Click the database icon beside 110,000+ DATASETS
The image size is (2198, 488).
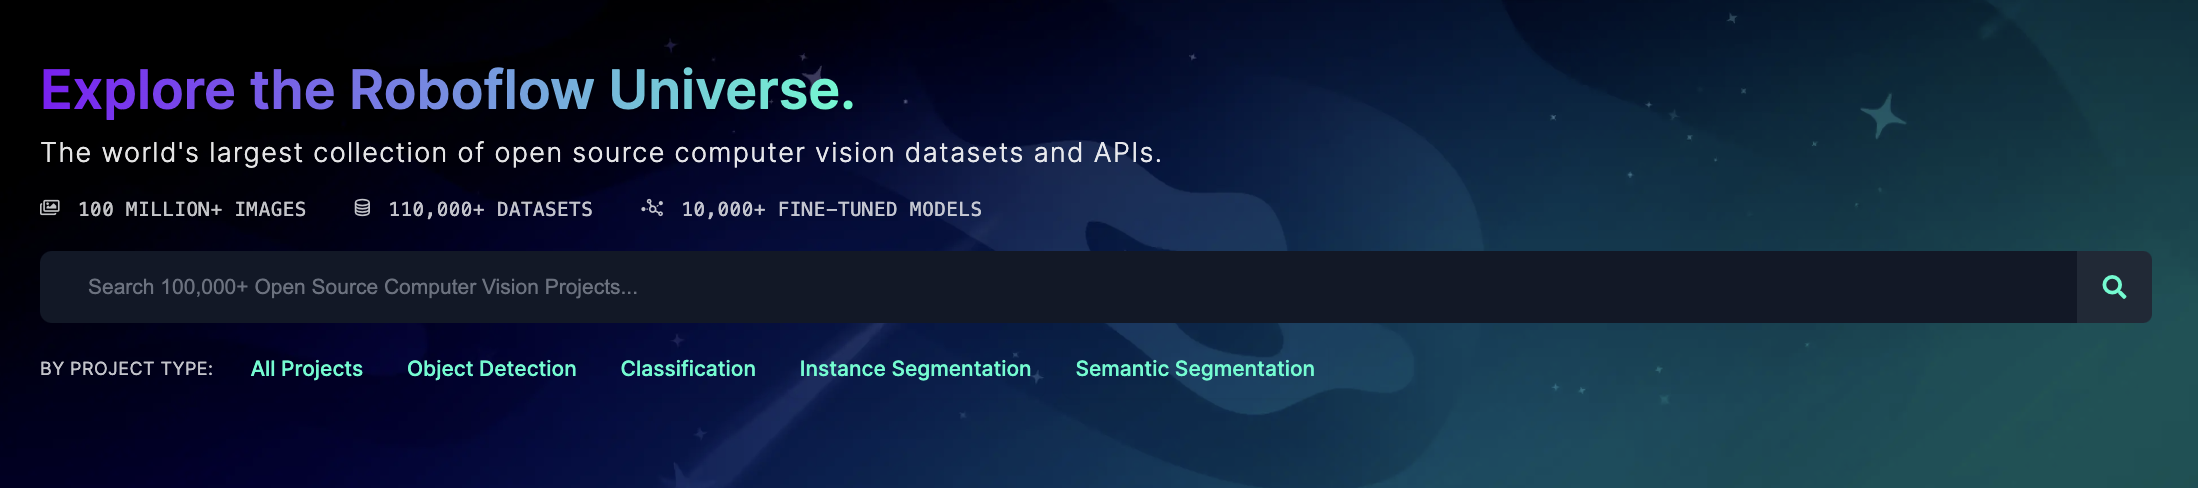pos(362,208)
